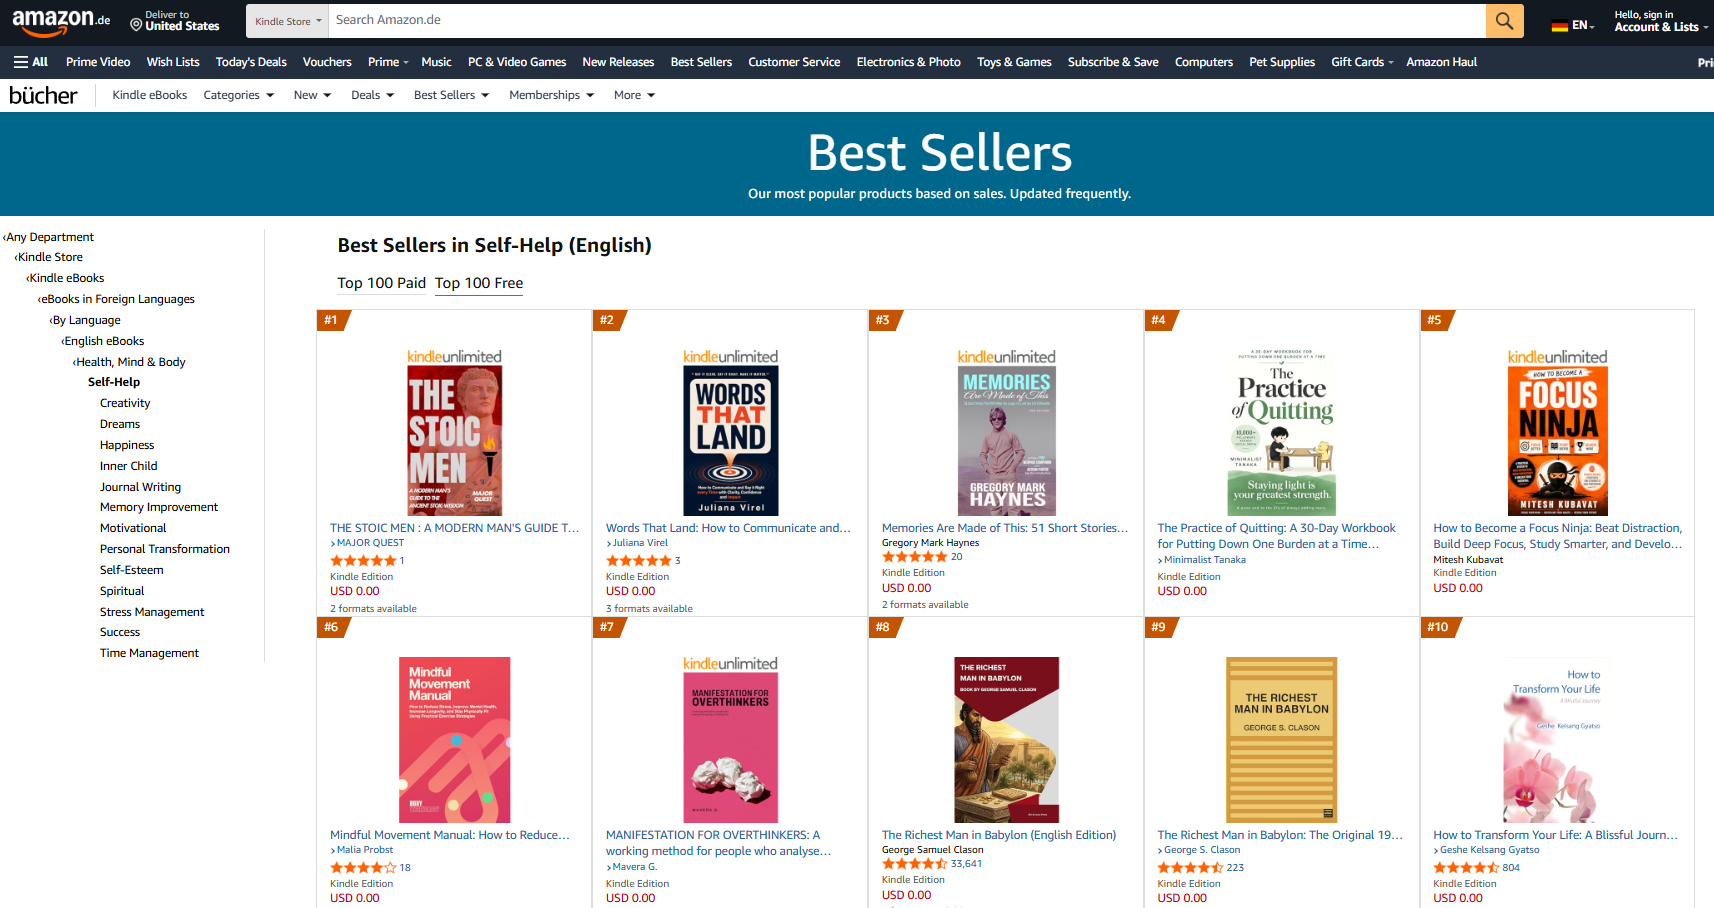This screenshot has height=908, width=1714.
Task: Select Inner Child subcategory
Action: click(129, 466)
